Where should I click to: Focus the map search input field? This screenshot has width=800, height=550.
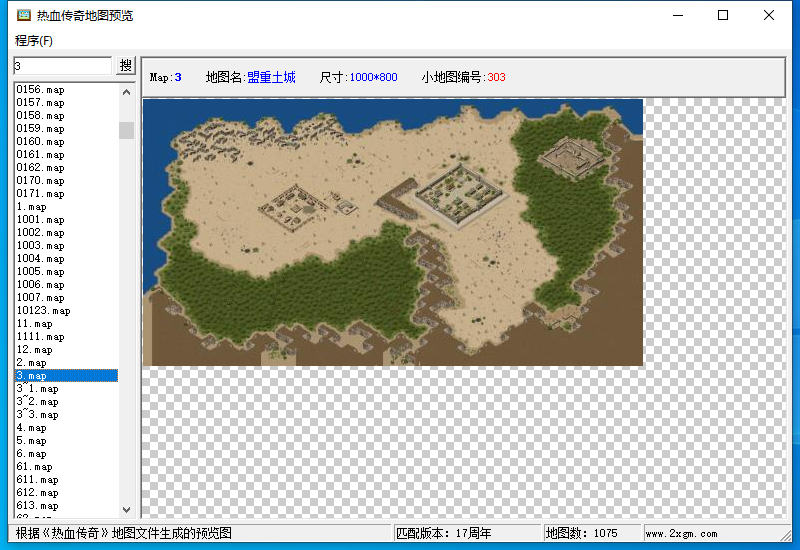62,66
